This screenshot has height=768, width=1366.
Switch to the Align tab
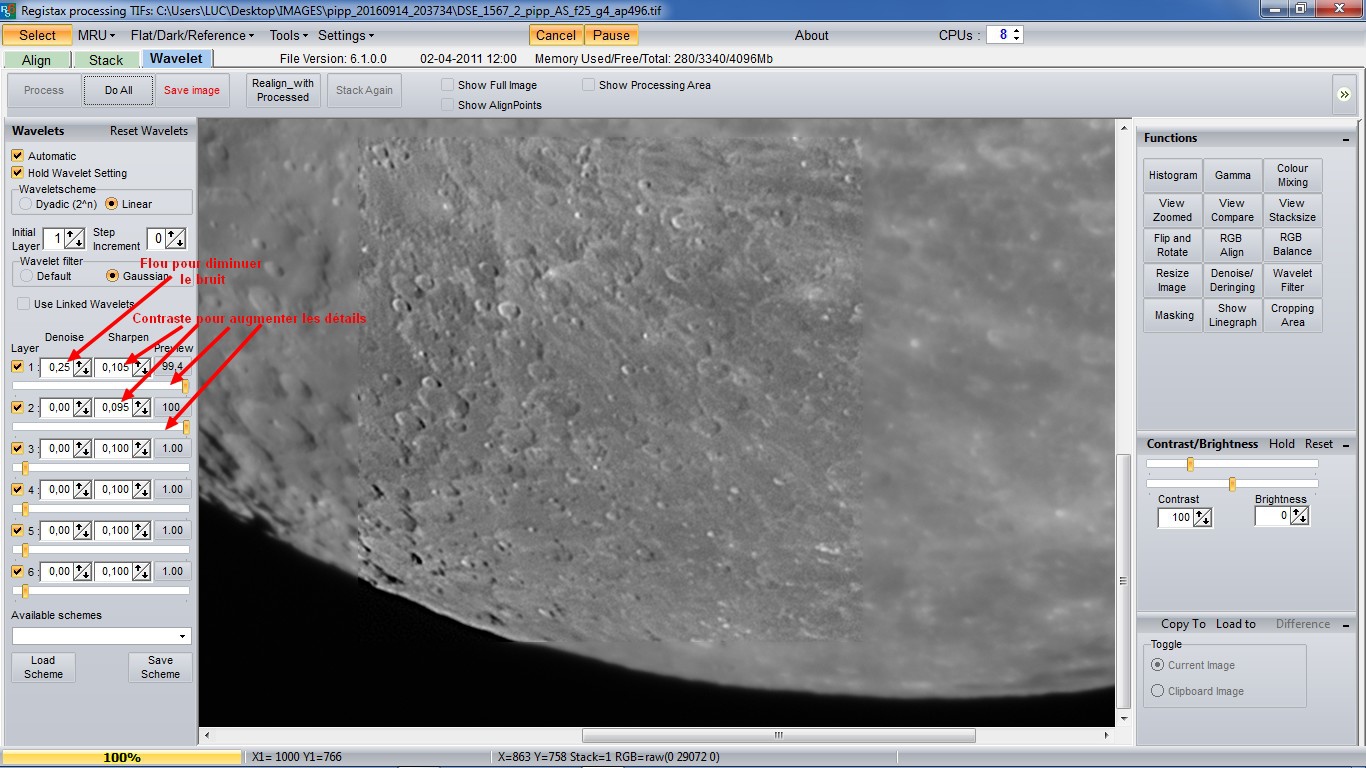(37, 60)
